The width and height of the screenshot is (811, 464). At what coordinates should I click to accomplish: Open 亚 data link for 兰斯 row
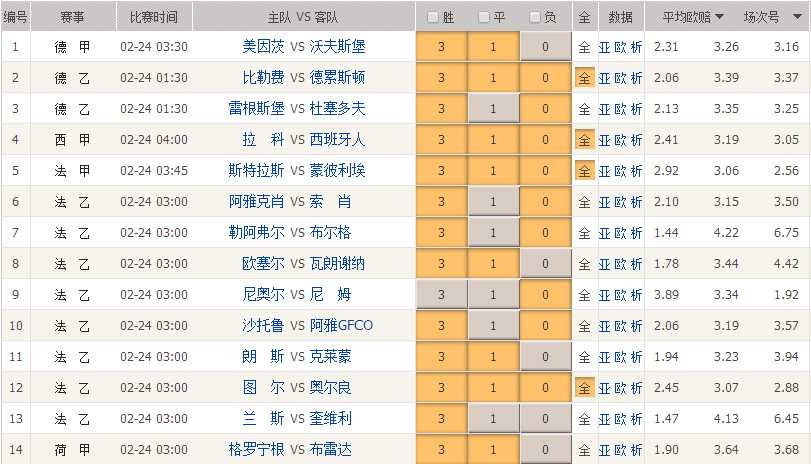(x=605, y=420)
